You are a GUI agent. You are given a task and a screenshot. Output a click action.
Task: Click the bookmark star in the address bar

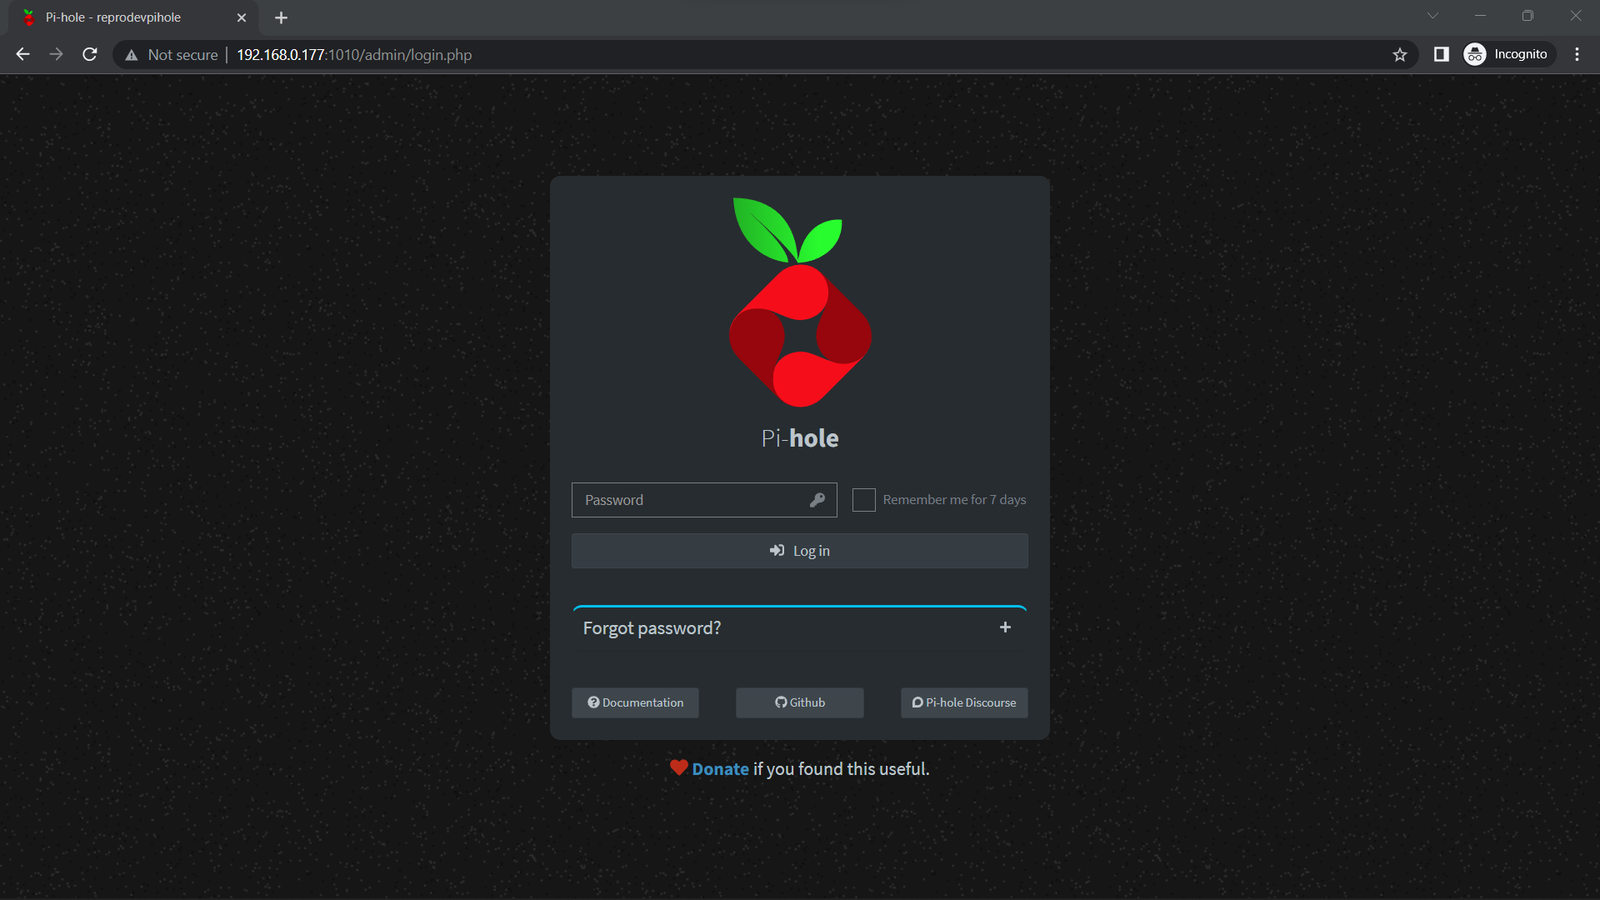[x=1399, y=54]
